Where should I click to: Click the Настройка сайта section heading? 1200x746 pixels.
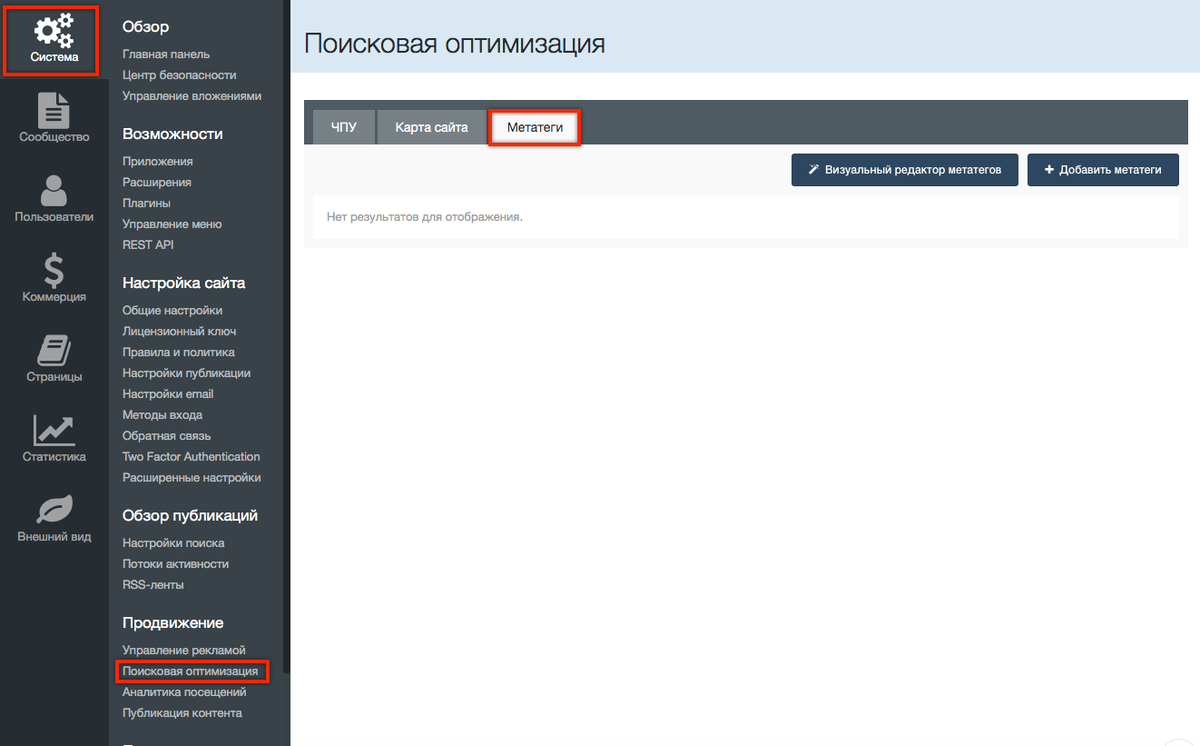coord(183,283)
